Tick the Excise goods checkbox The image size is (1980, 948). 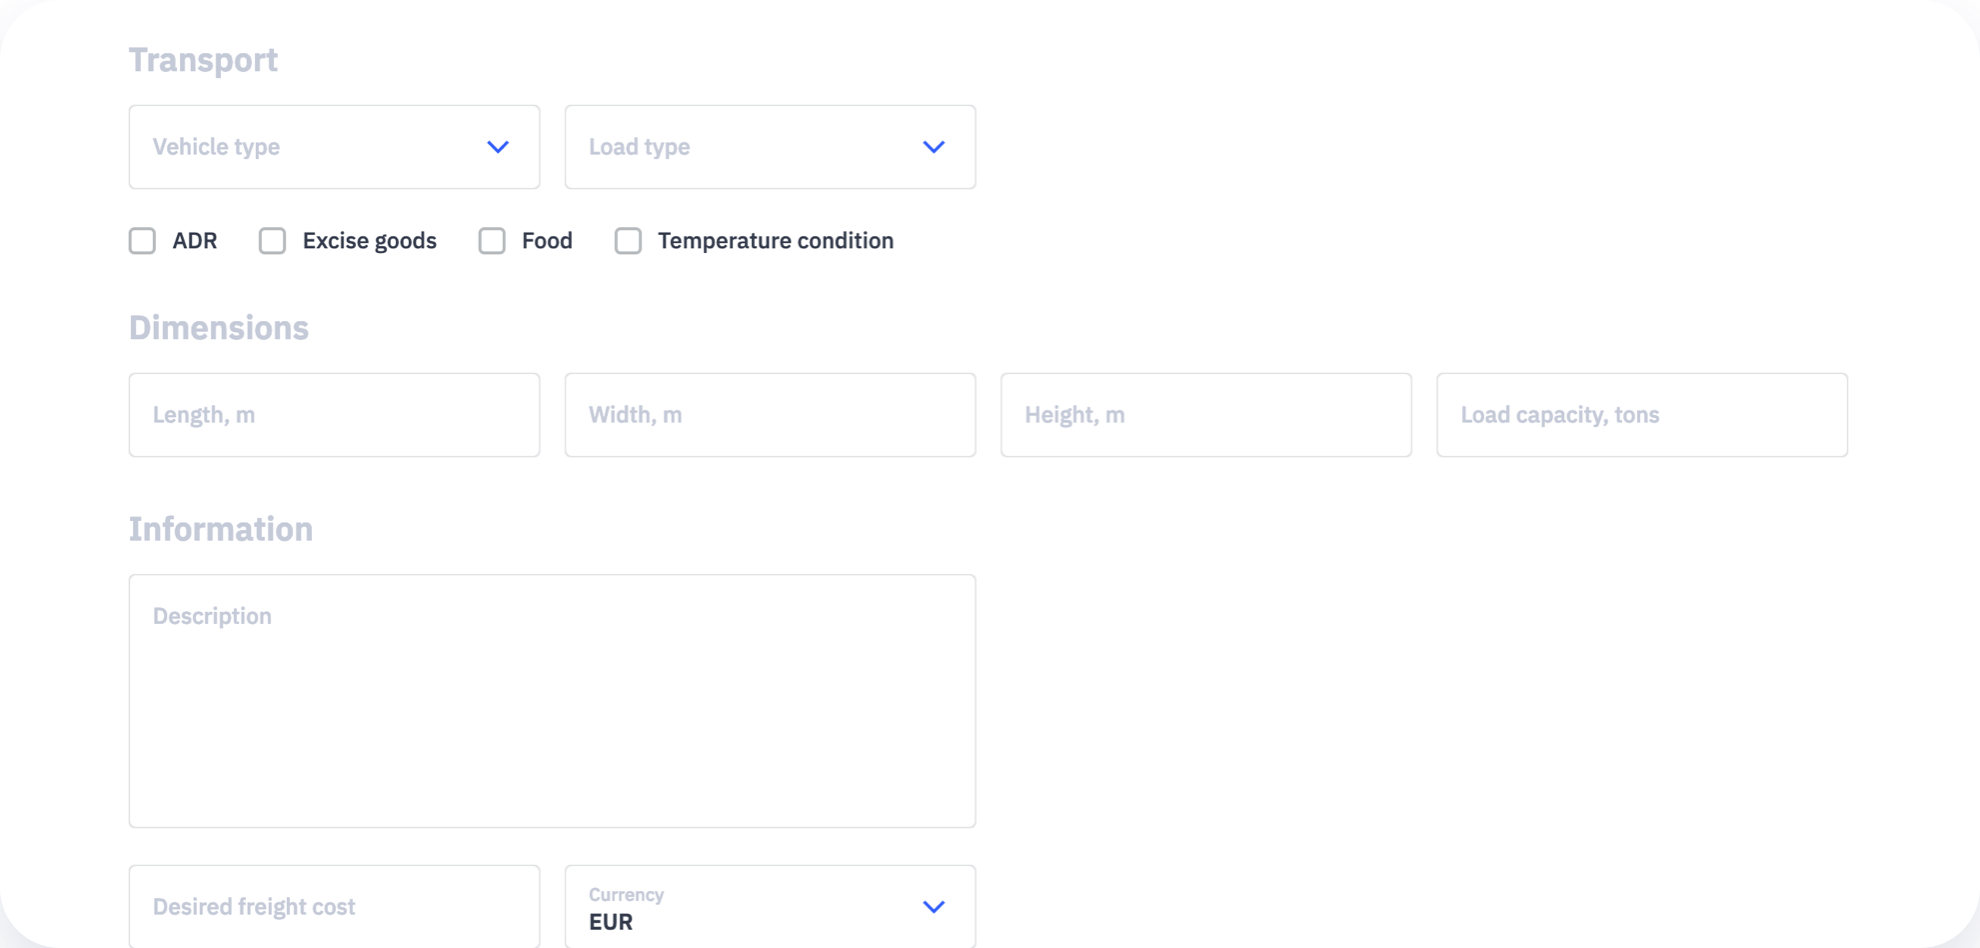click(272, 241)
